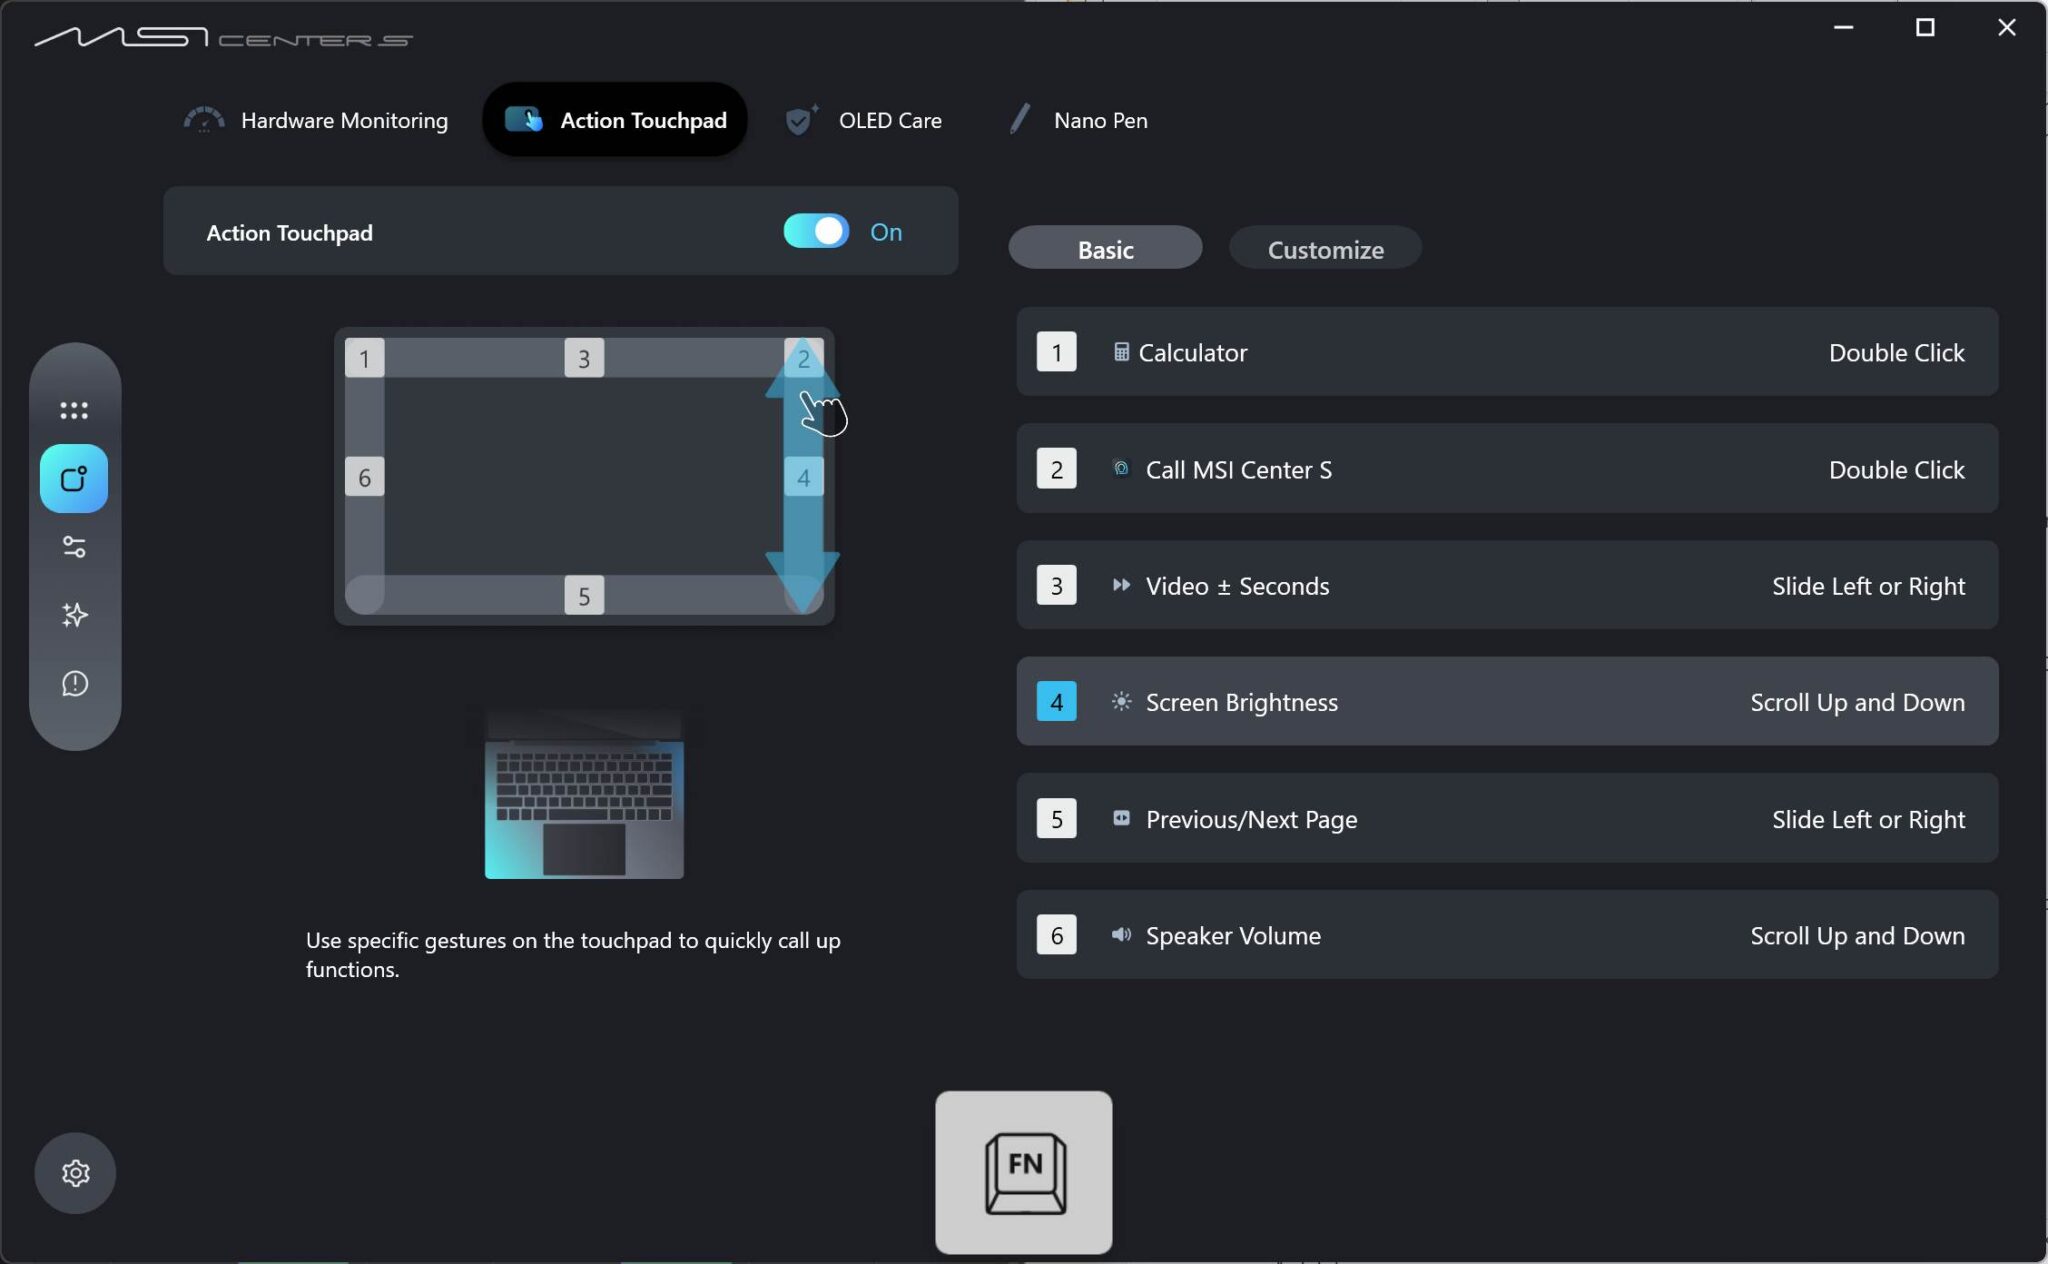Open the sliders settings sidebar icon
Image resolution: width=2048 pixels, height=1264 pixels.
74,547
